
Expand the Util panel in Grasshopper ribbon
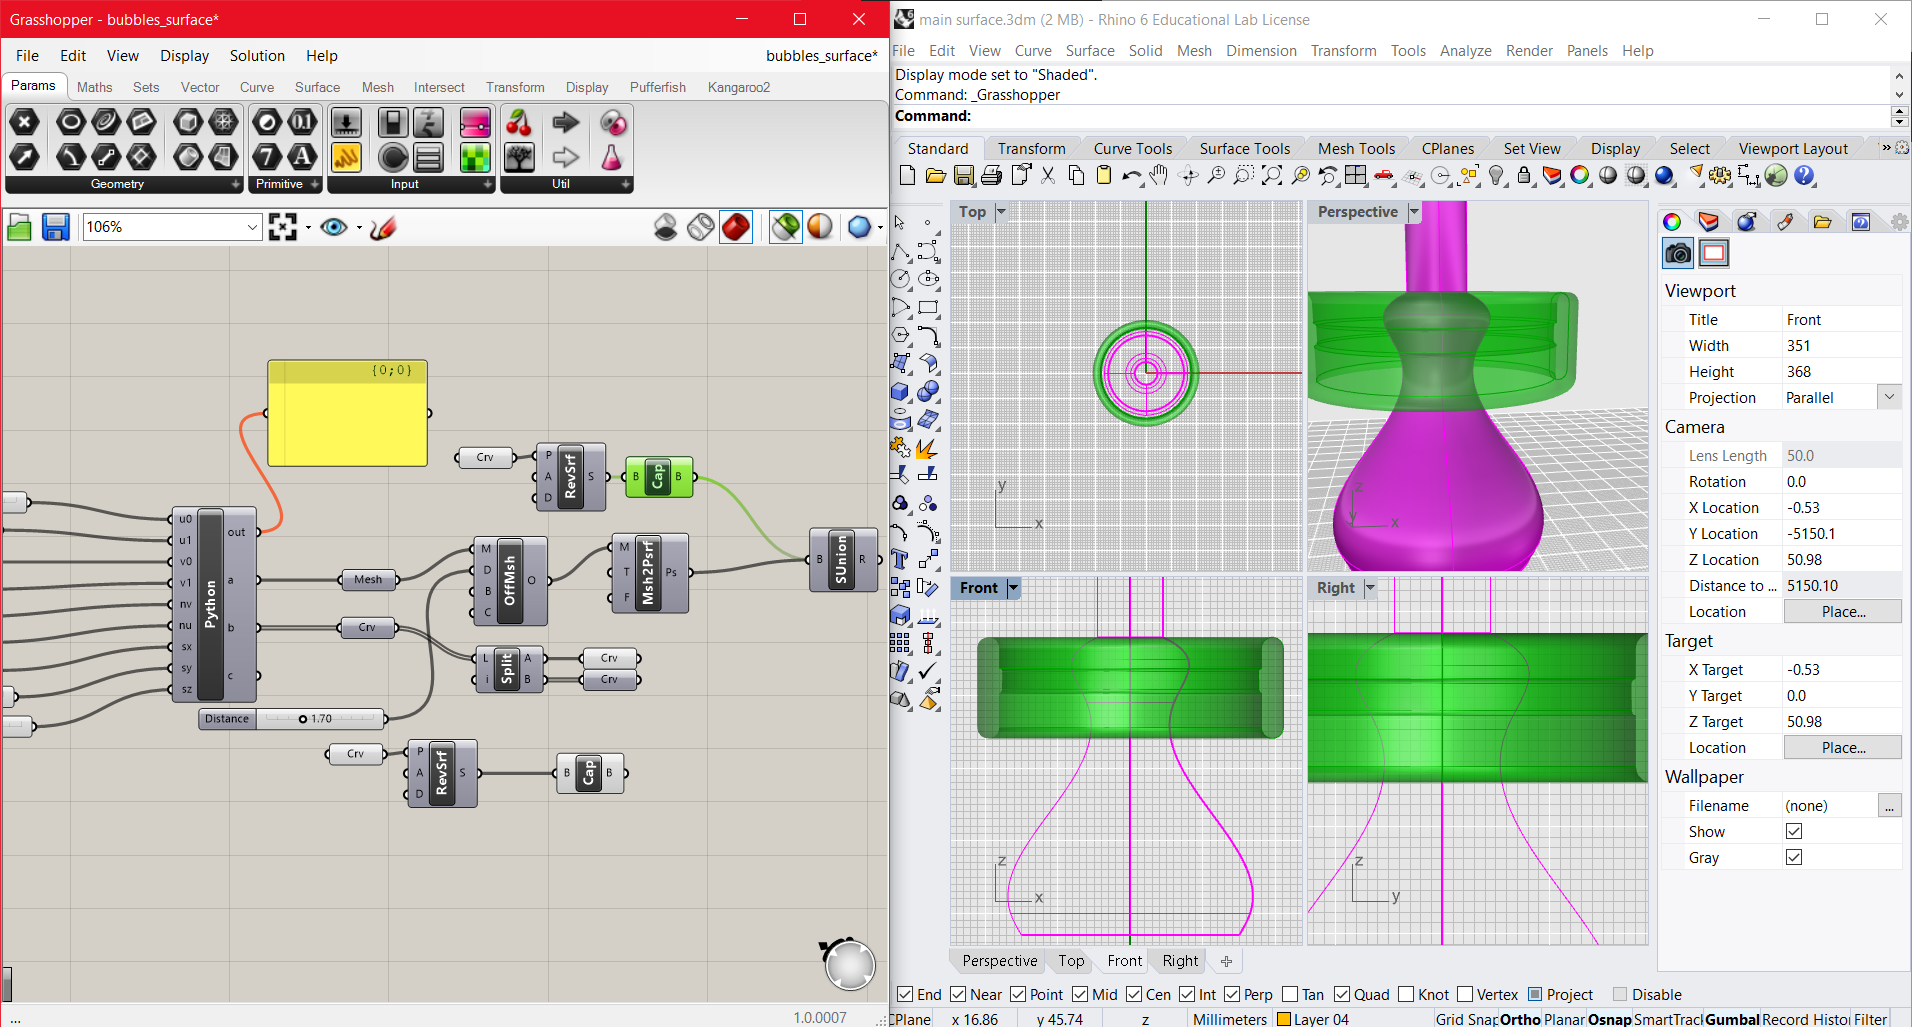[626, 184]
